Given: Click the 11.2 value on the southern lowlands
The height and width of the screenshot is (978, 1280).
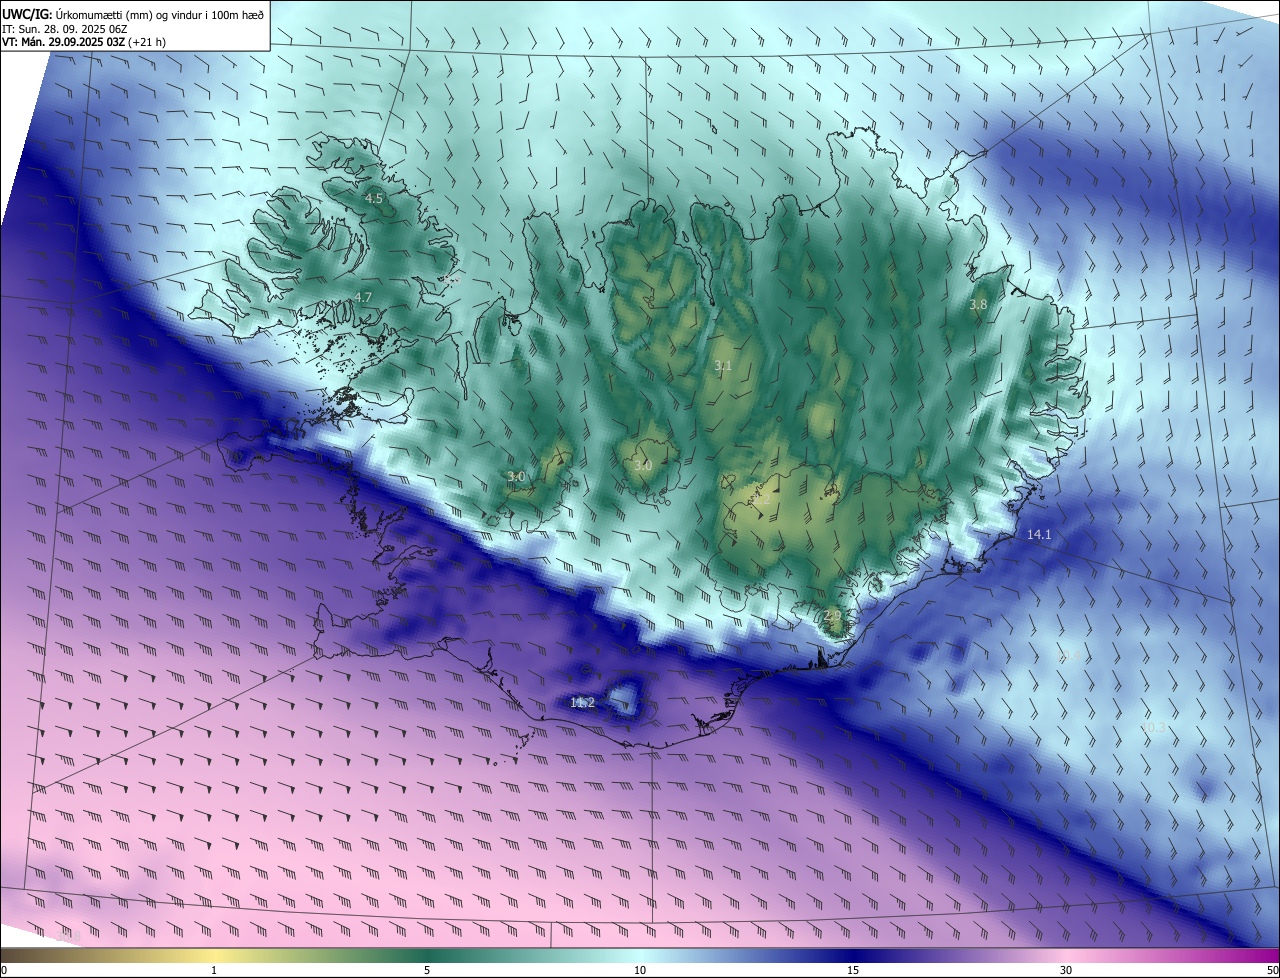Looking at the screenshot, I should pyautogui.click(x=582, y=703).
